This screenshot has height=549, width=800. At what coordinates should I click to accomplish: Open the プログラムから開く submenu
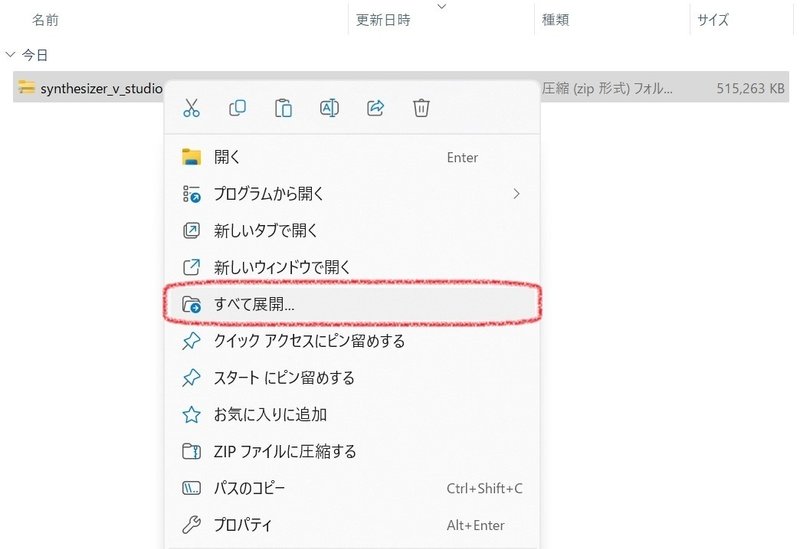352,194
